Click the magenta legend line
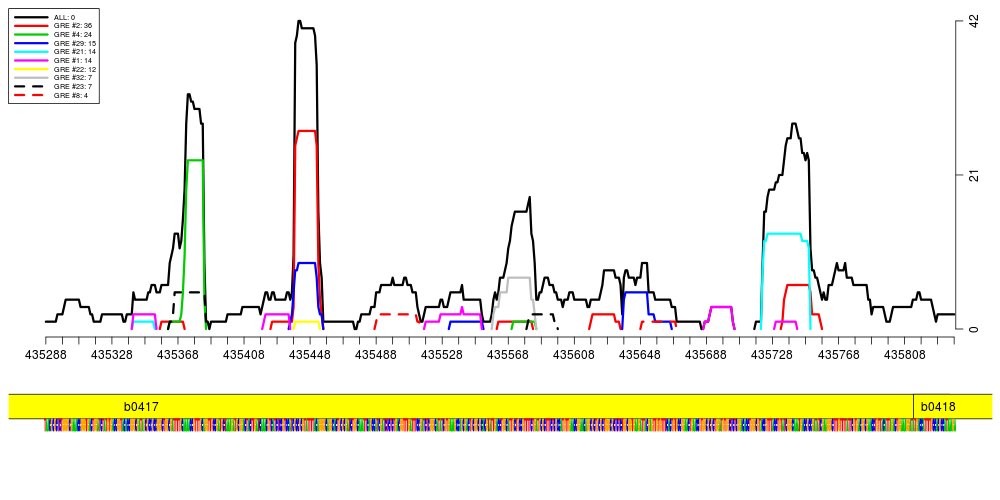 coord(31,60)
